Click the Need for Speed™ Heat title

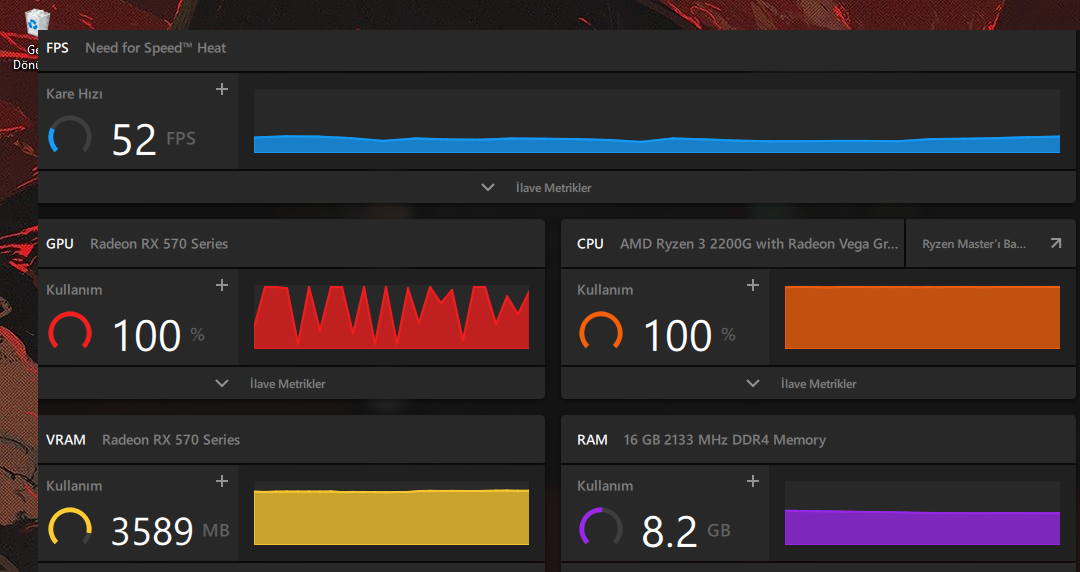pos(156,48)
